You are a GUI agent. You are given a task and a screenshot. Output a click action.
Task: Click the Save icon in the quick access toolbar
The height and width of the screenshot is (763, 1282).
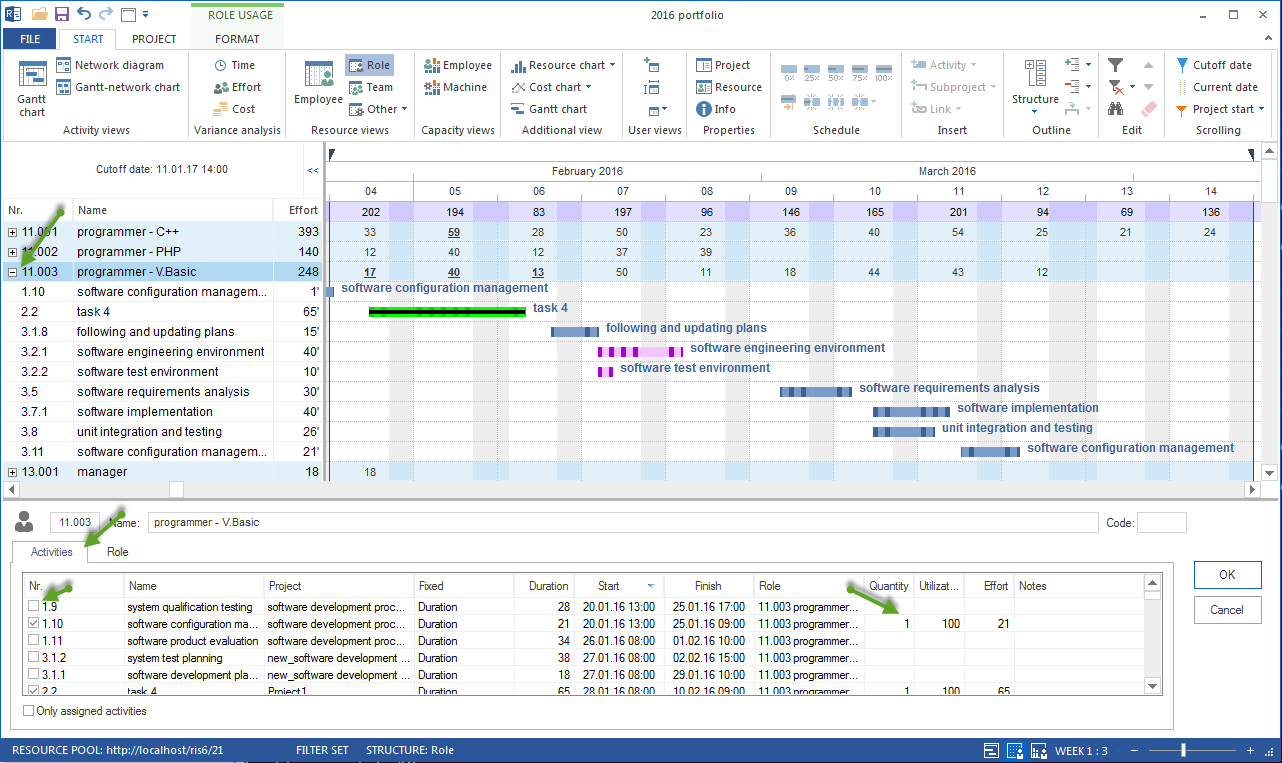pyautogui.click(x=62, y=14)
